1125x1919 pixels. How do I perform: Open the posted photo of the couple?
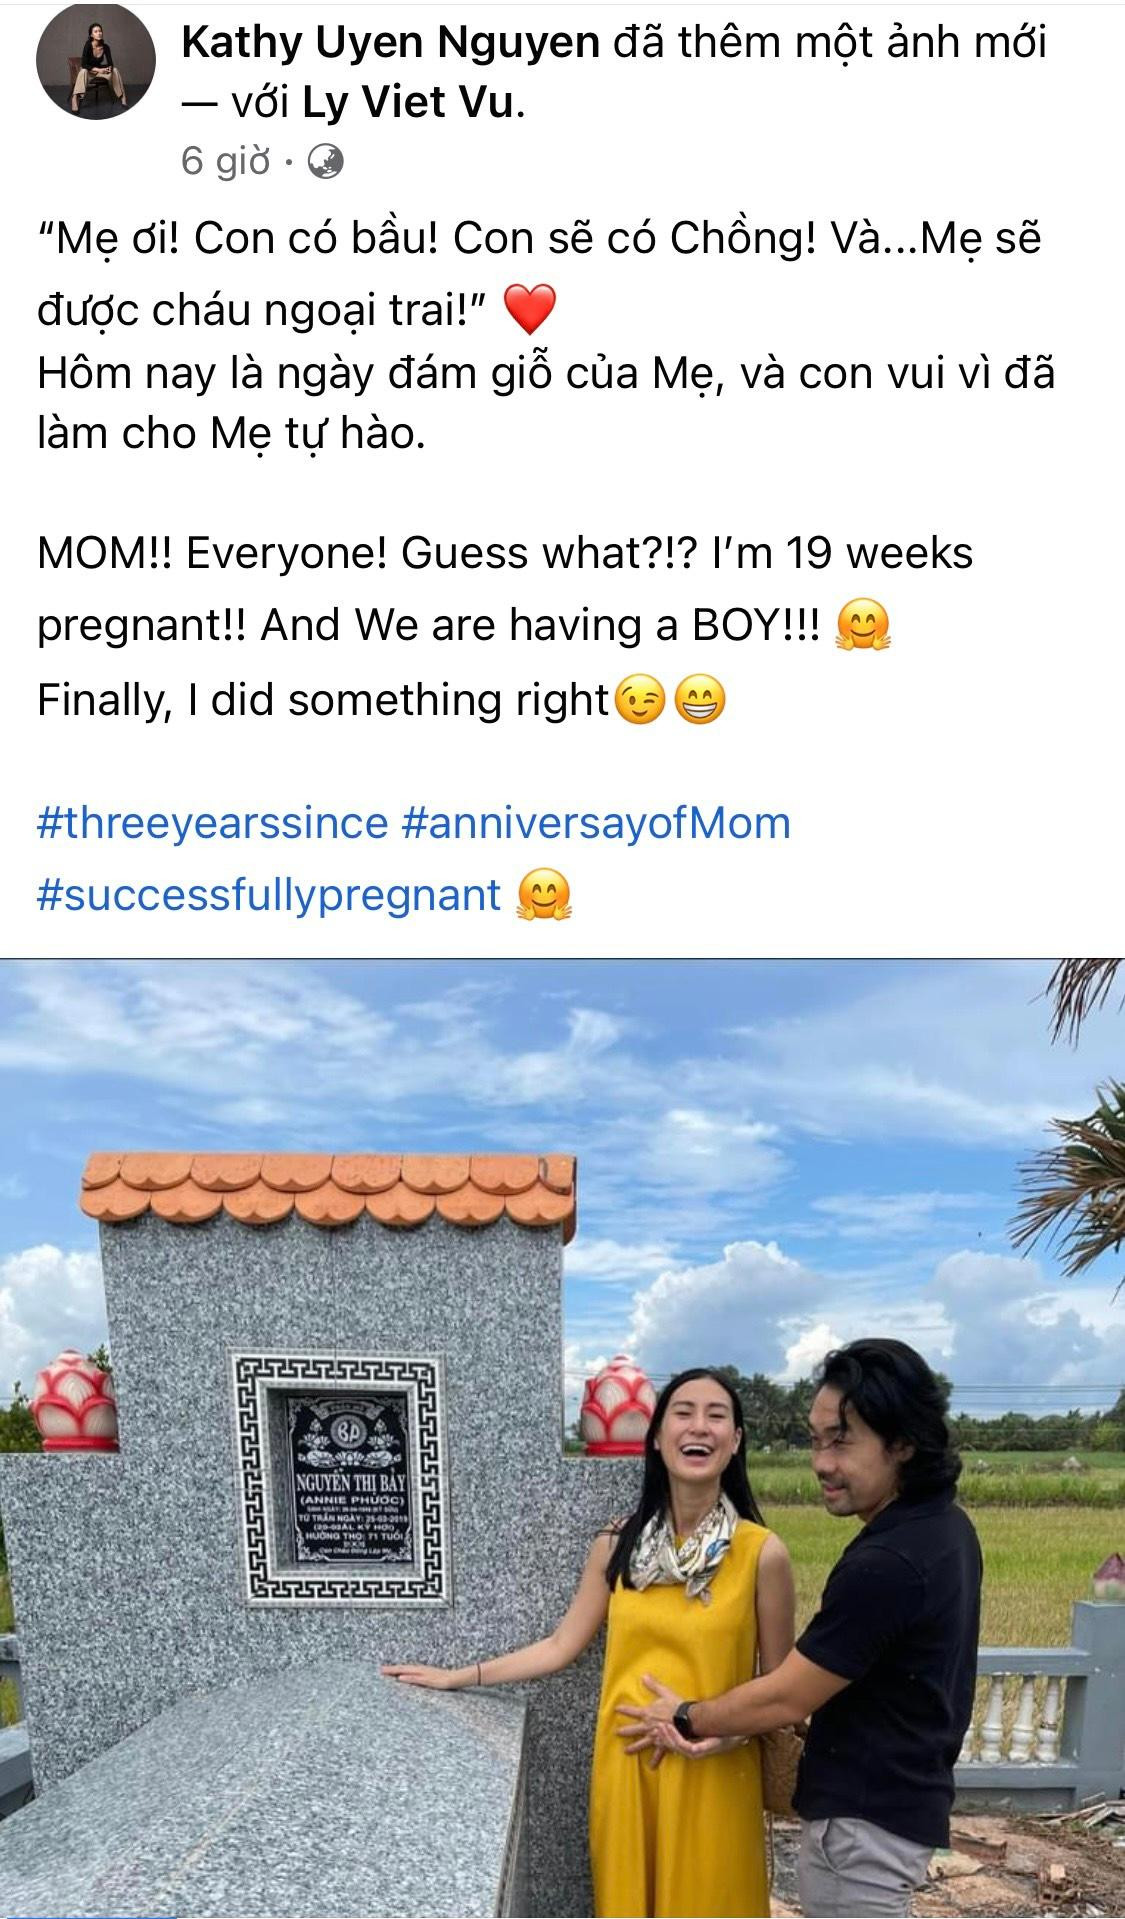(x=562, y=1437)
